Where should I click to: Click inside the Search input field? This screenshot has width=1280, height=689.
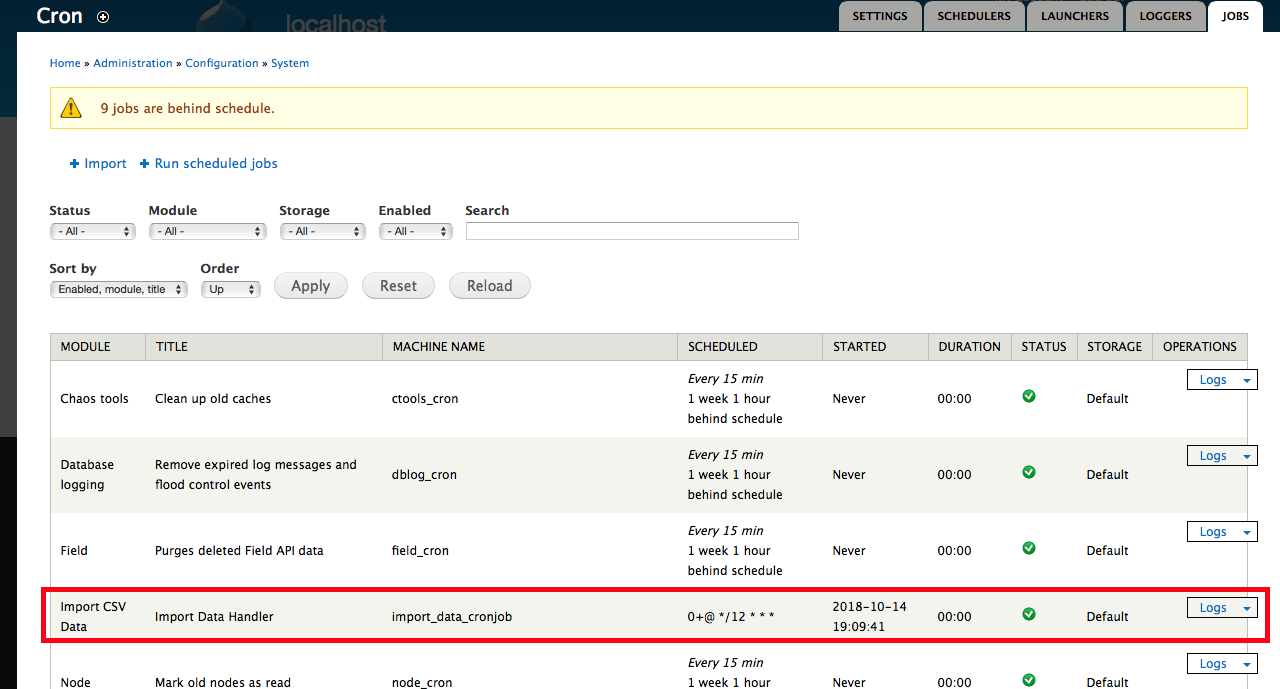pyautogui.click(x=630, y=231)
